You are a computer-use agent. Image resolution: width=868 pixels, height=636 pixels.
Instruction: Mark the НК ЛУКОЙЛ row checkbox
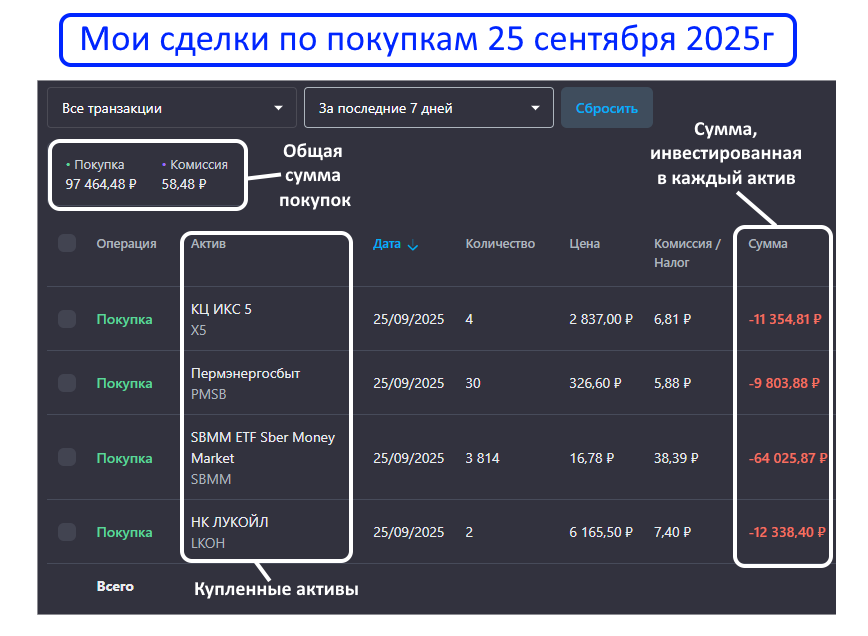coord(67,532)
